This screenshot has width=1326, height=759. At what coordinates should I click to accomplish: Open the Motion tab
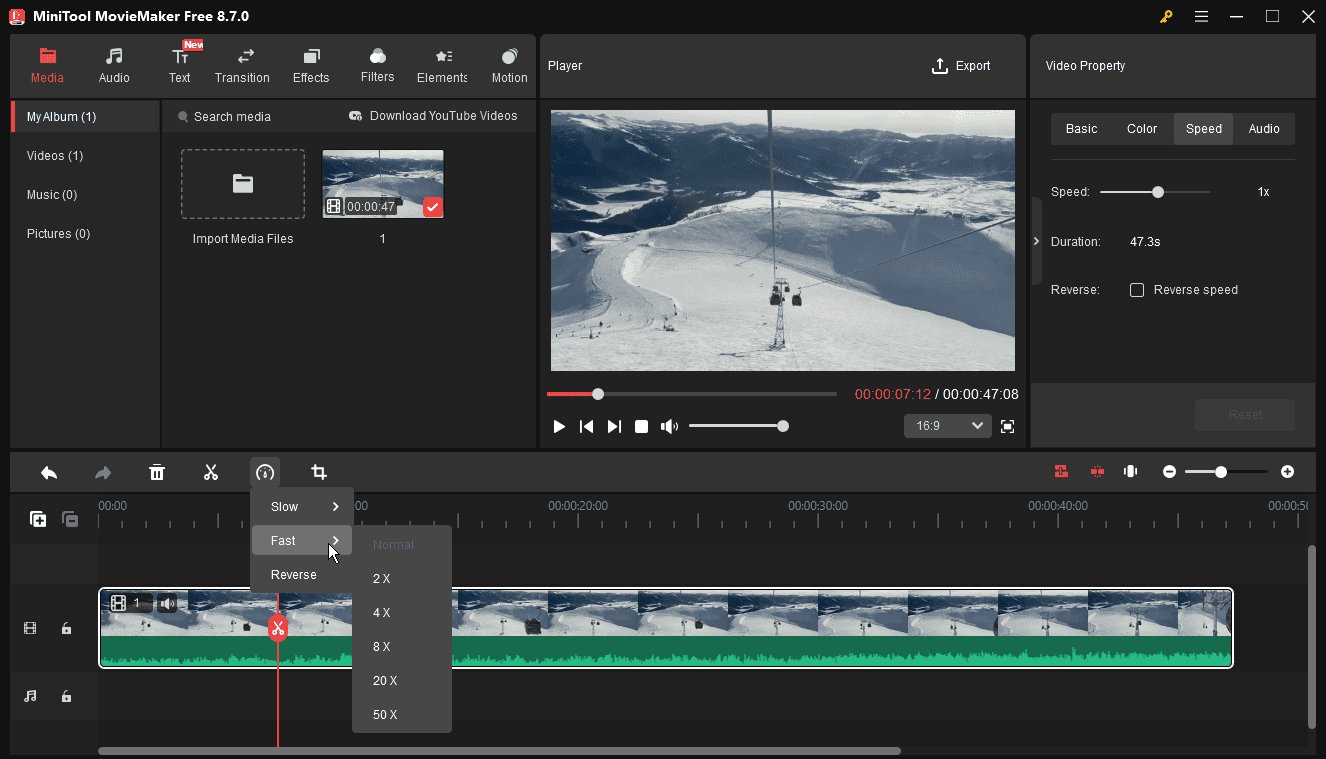click(x=509, y=66)
